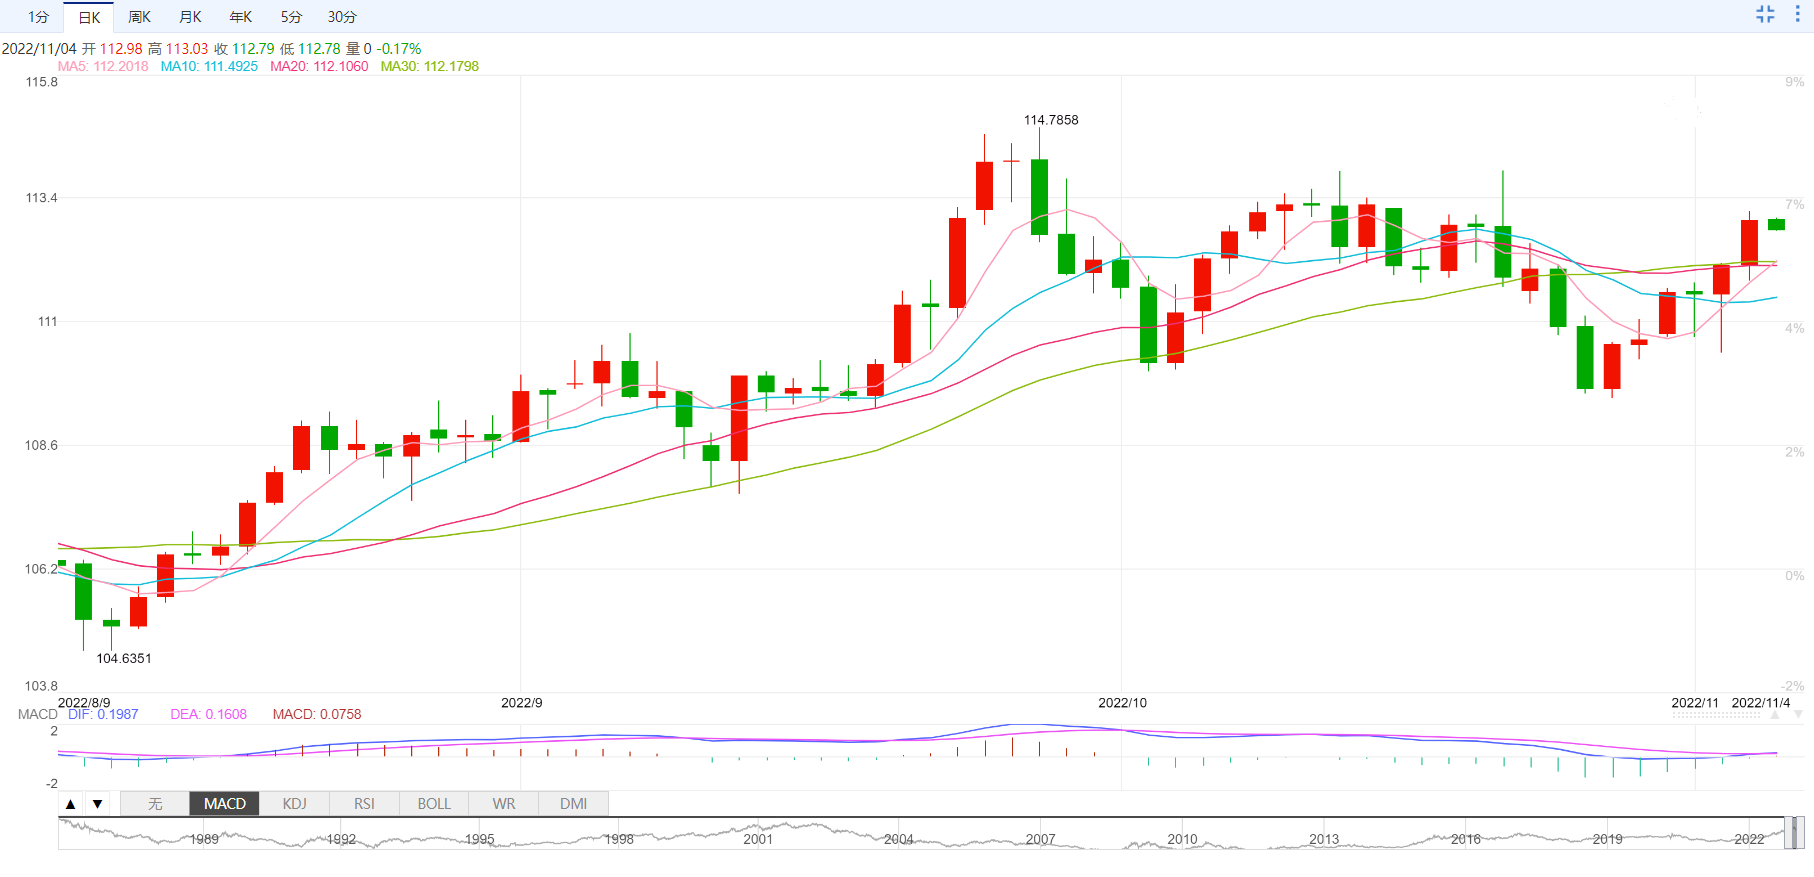Click the 2022/10 date axis label

click(1122, 703)
